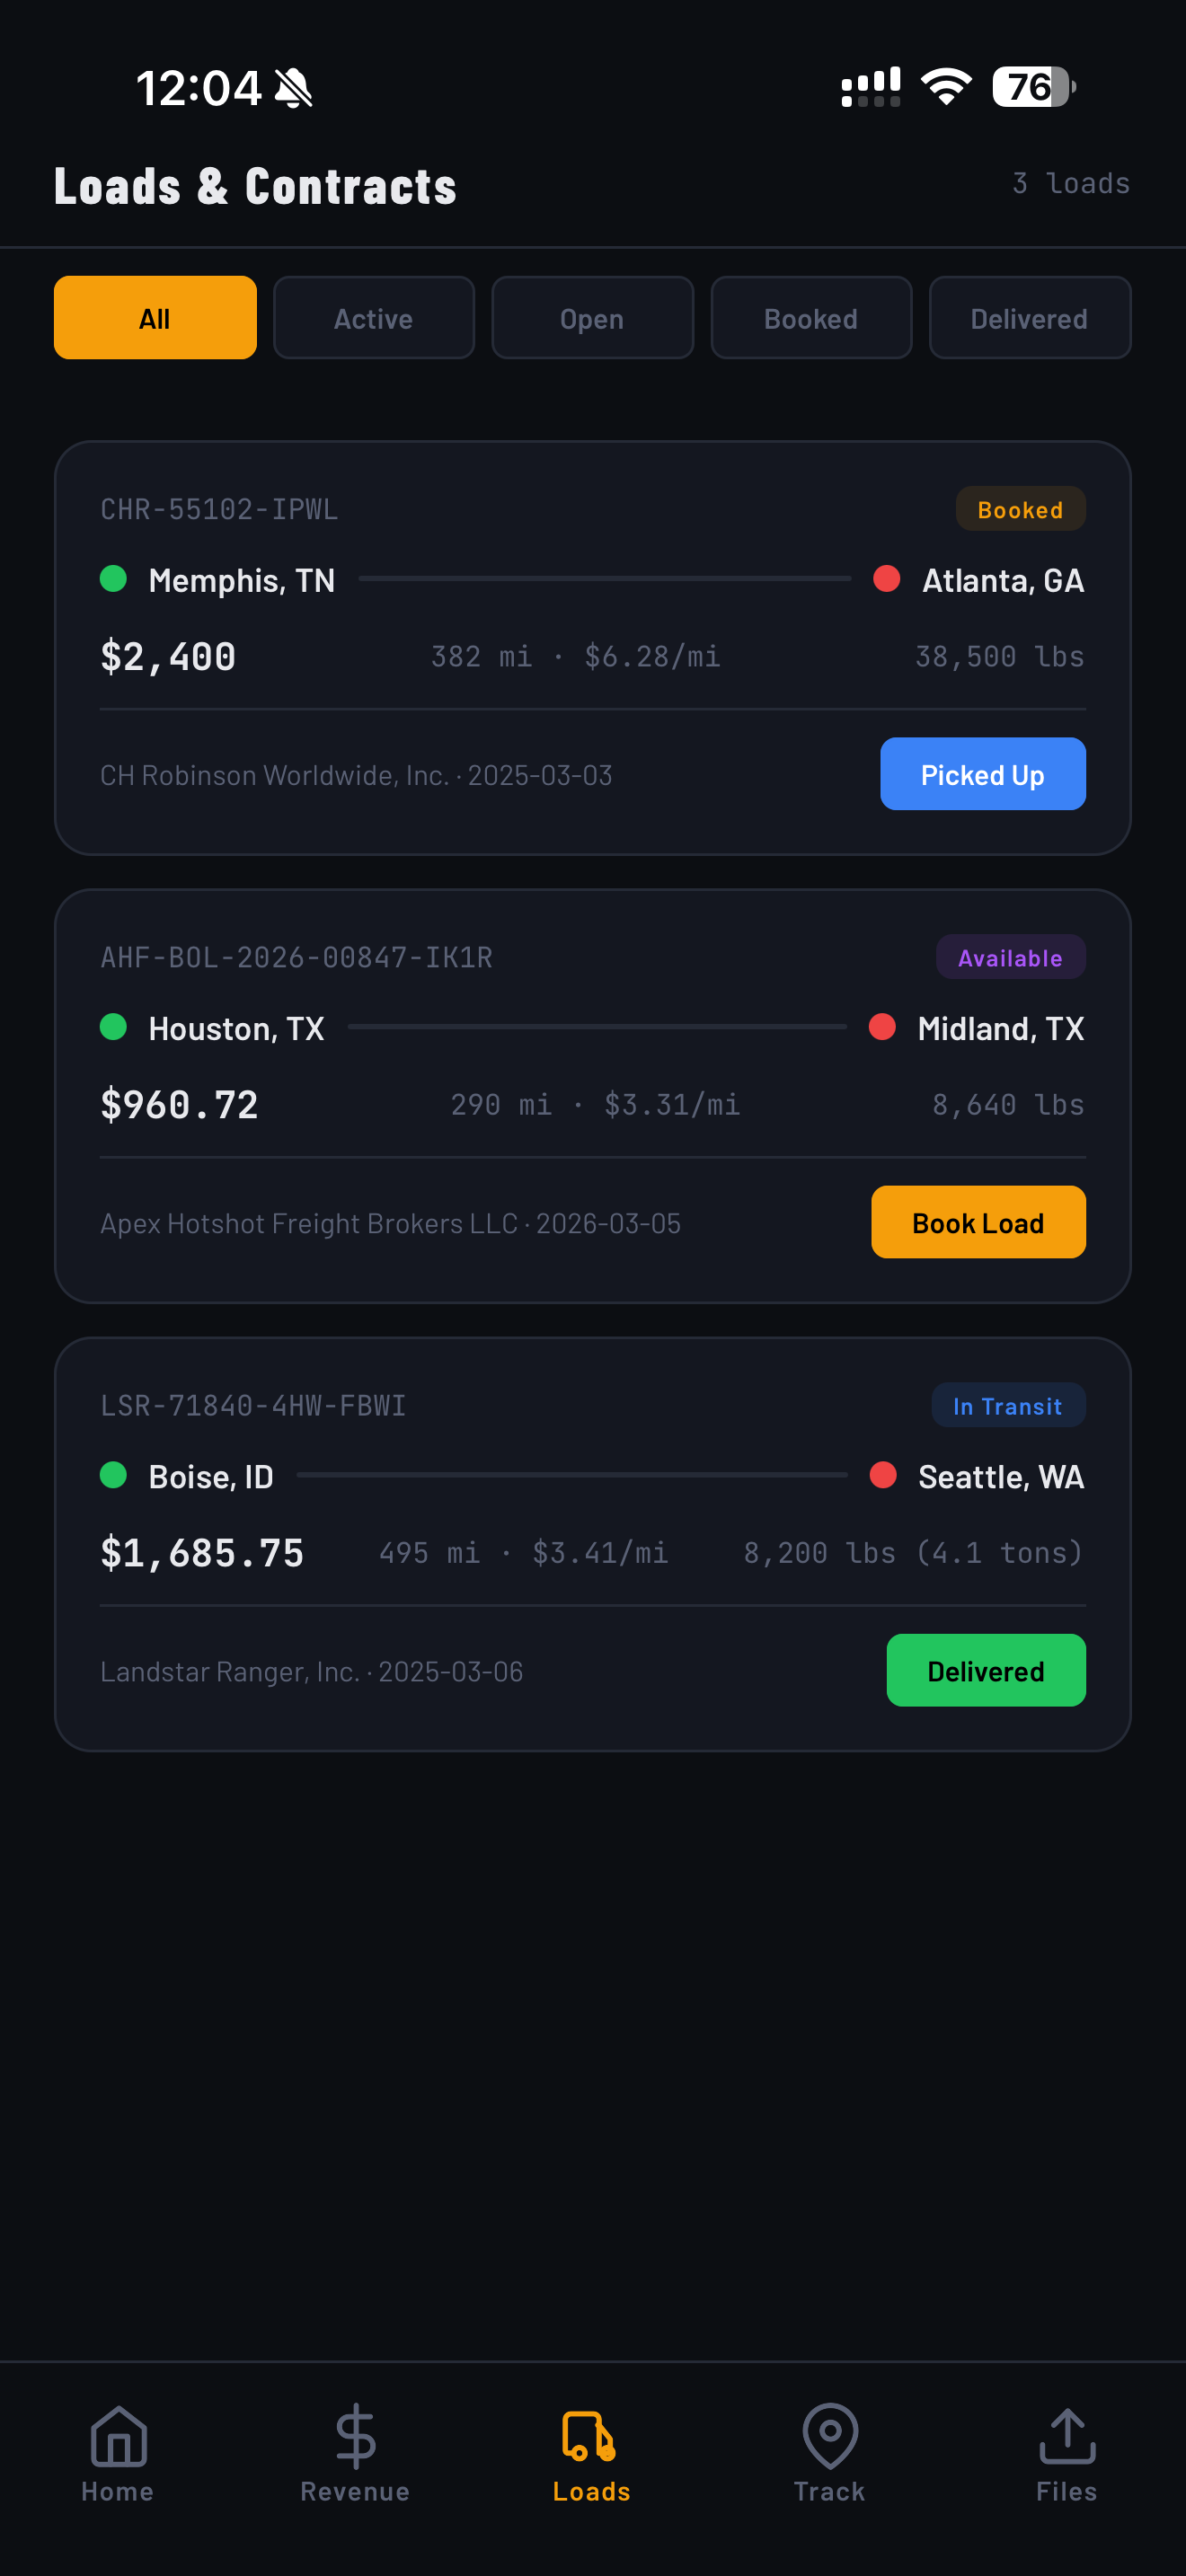
Task: Switch to the Active filter tab
Action: [373, 318]
